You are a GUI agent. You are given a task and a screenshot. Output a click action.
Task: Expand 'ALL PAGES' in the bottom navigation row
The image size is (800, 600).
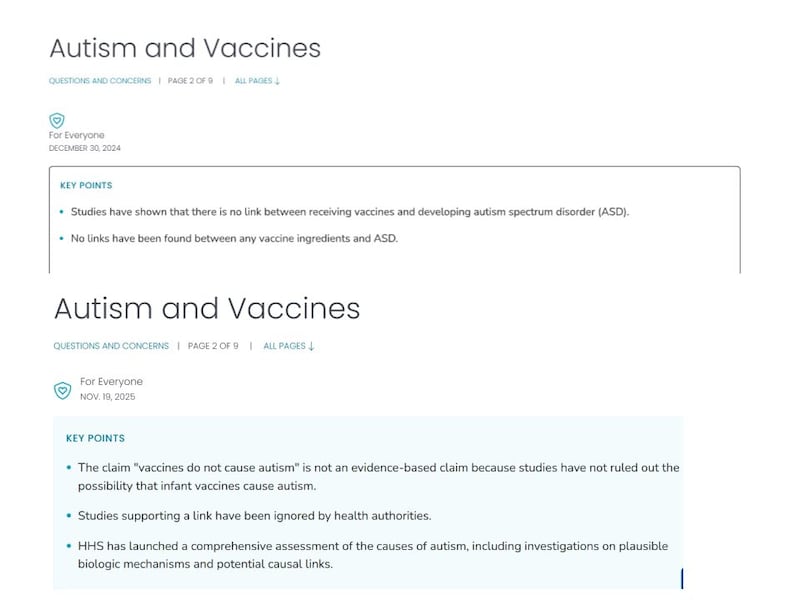click(284, 345)
